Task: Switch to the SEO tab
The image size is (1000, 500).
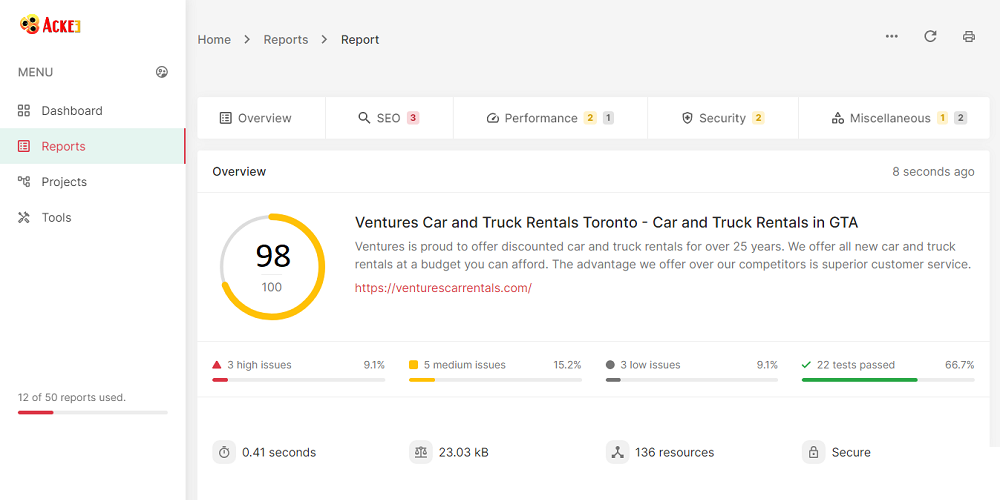Action: [x=388, y=118]
